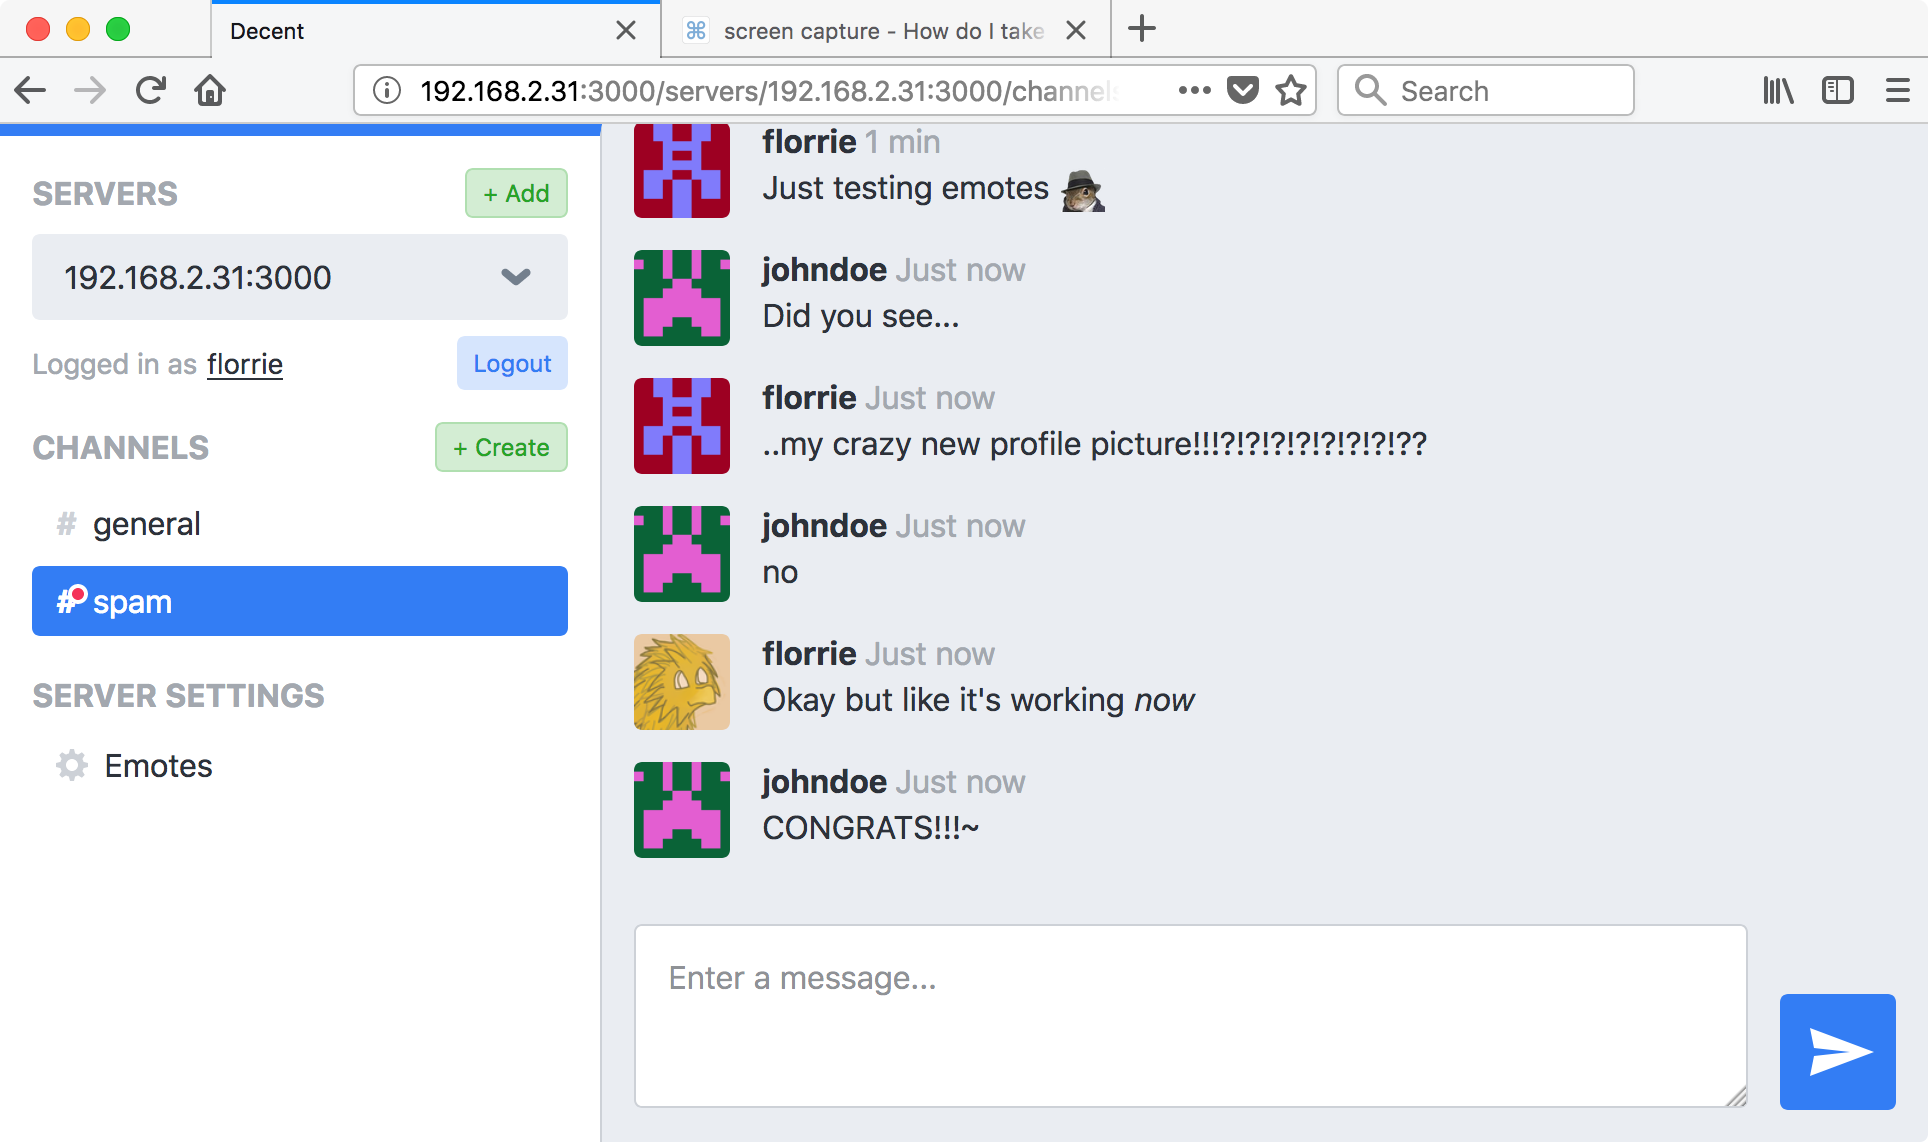This screenshot has width=1928, height=1142.
Task: Select the spam channel
Action: 299,601
